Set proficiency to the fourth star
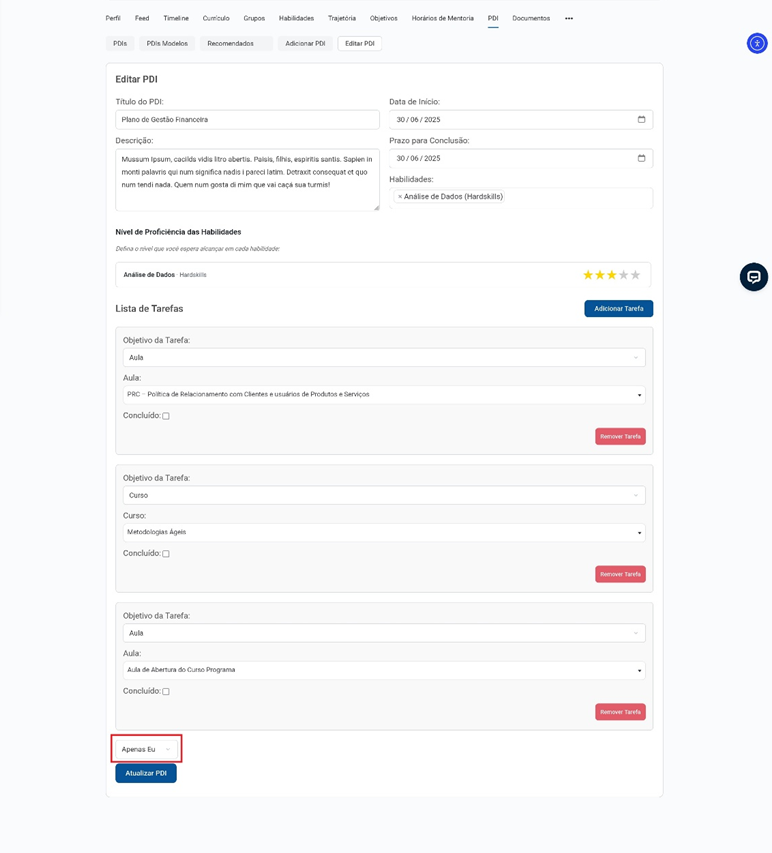772x853 pixels. point(624,275)
